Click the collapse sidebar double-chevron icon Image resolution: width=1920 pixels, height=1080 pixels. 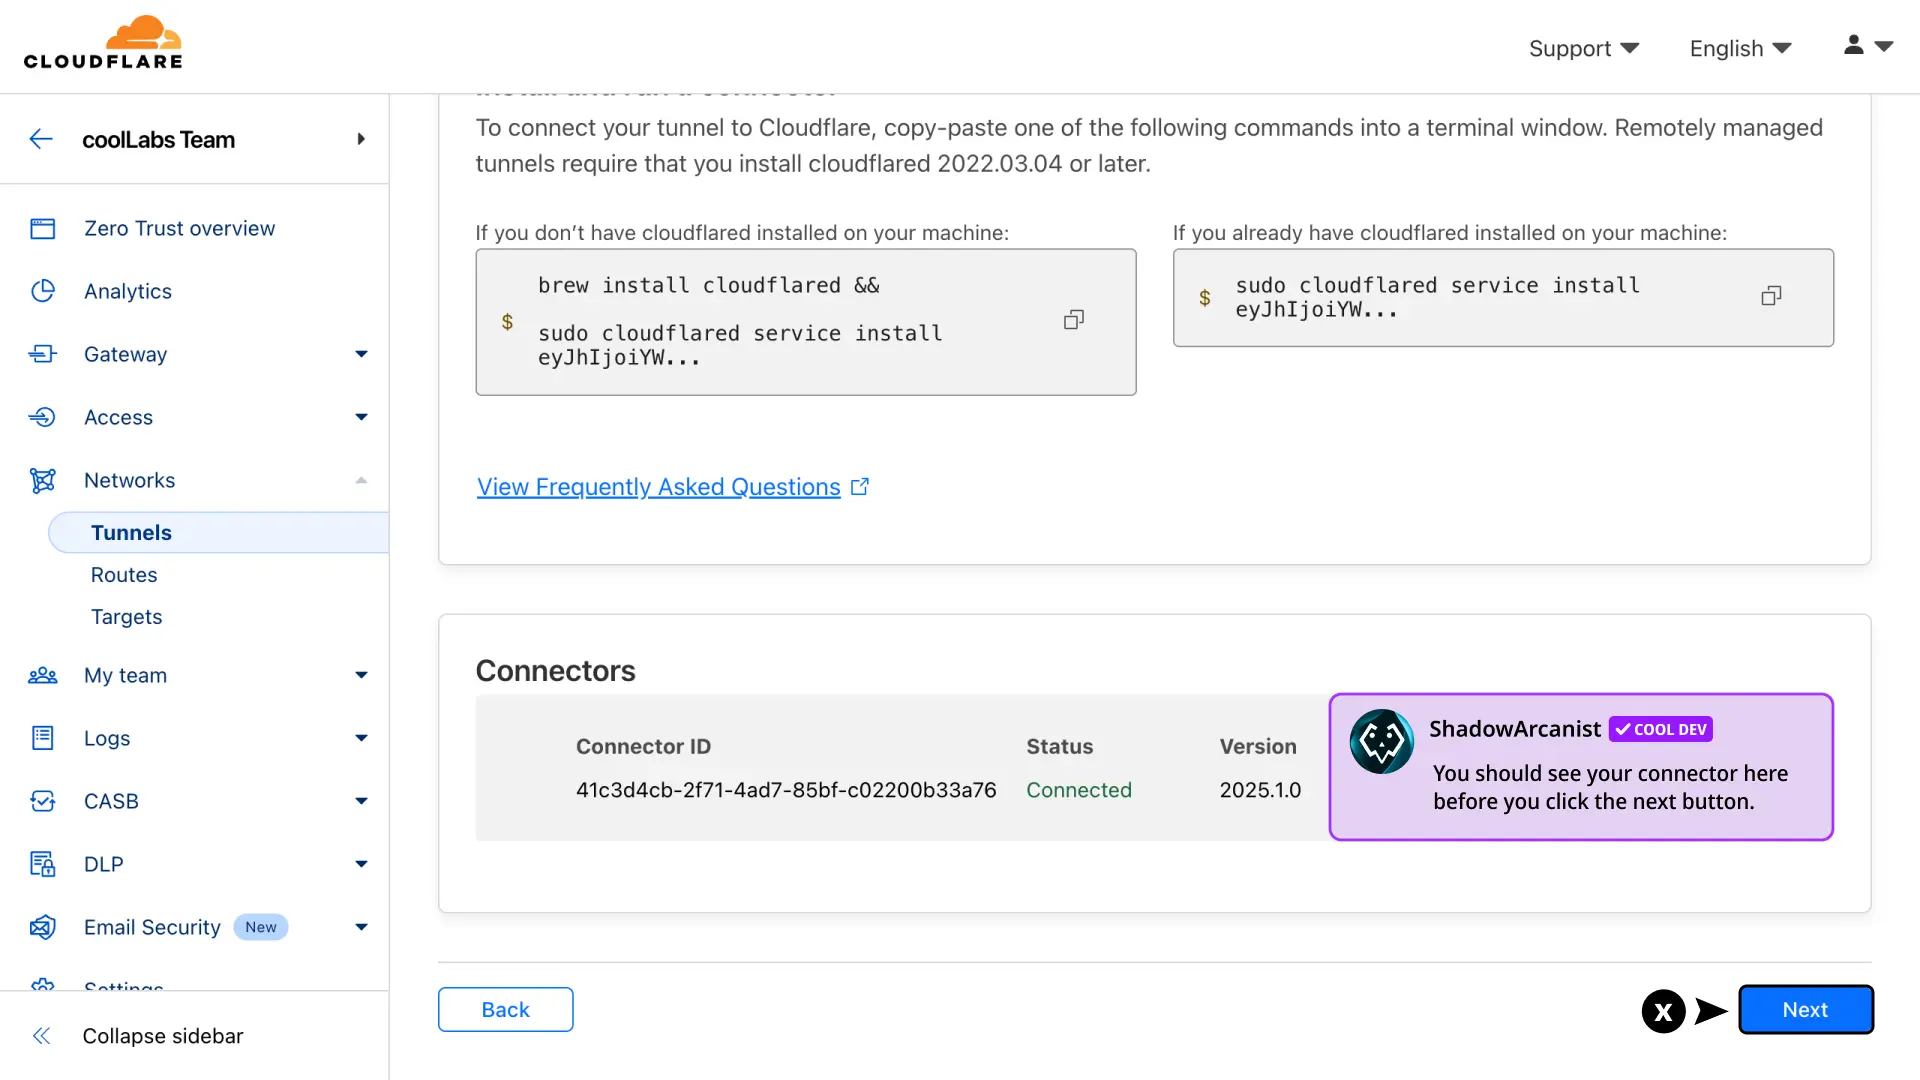(41, 1036)
